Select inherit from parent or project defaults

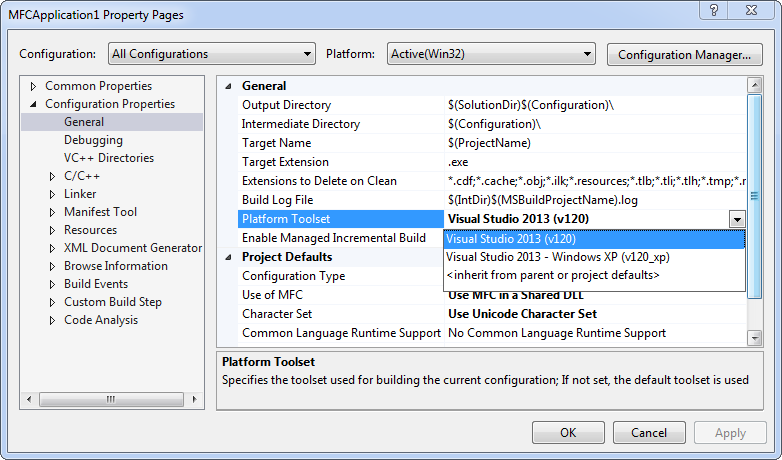[552, 275]
